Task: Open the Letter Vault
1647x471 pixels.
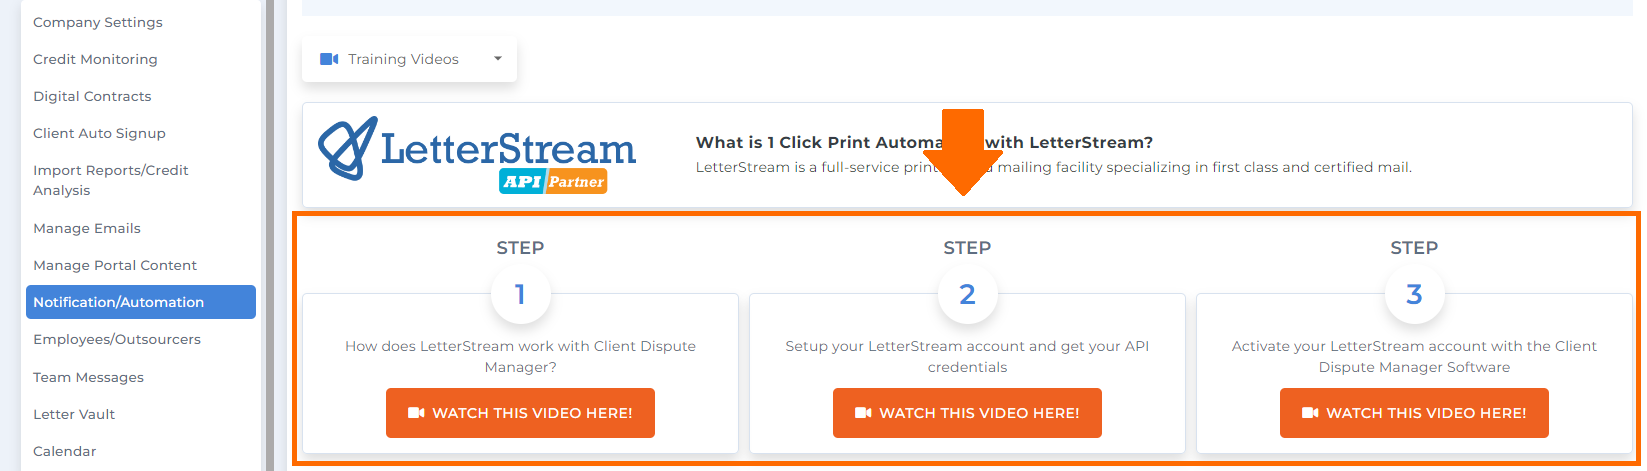Action: 74,414
